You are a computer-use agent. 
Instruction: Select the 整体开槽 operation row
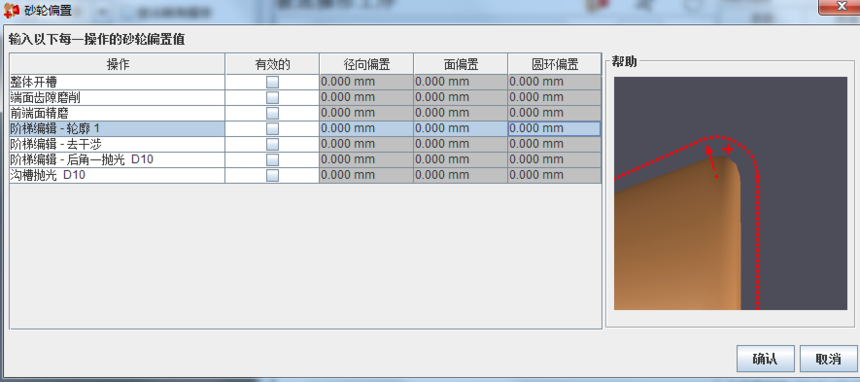click(117, 82)
